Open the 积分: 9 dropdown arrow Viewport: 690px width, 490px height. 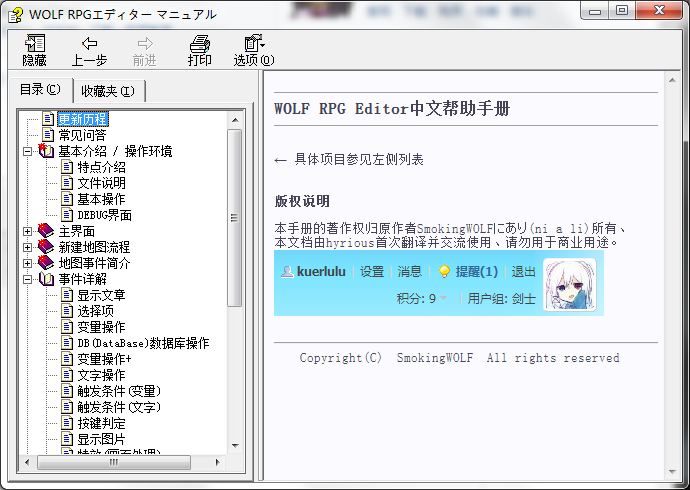pos(444,298)
